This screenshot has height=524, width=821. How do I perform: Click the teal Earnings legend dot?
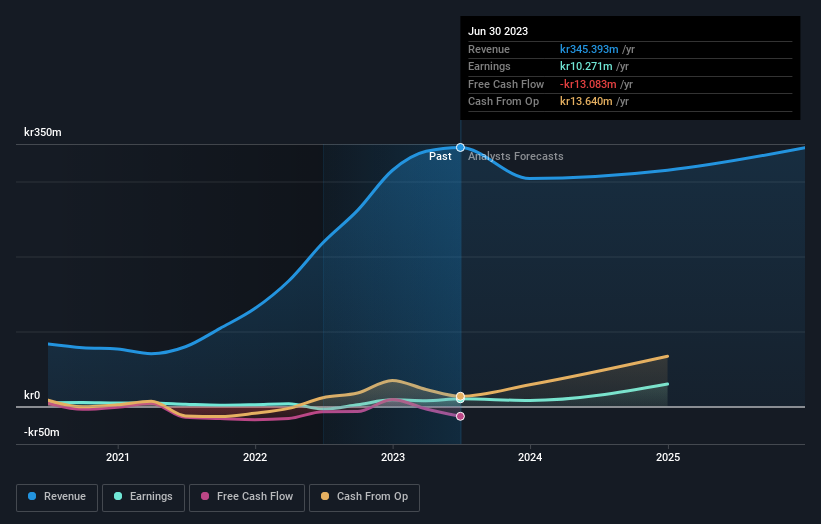point(118,496)
